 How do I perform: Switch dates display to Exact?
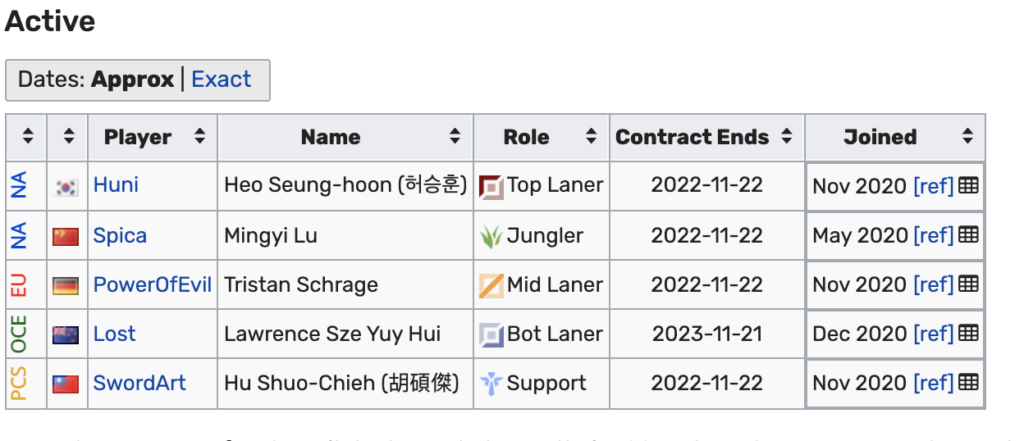click(221, 79)
